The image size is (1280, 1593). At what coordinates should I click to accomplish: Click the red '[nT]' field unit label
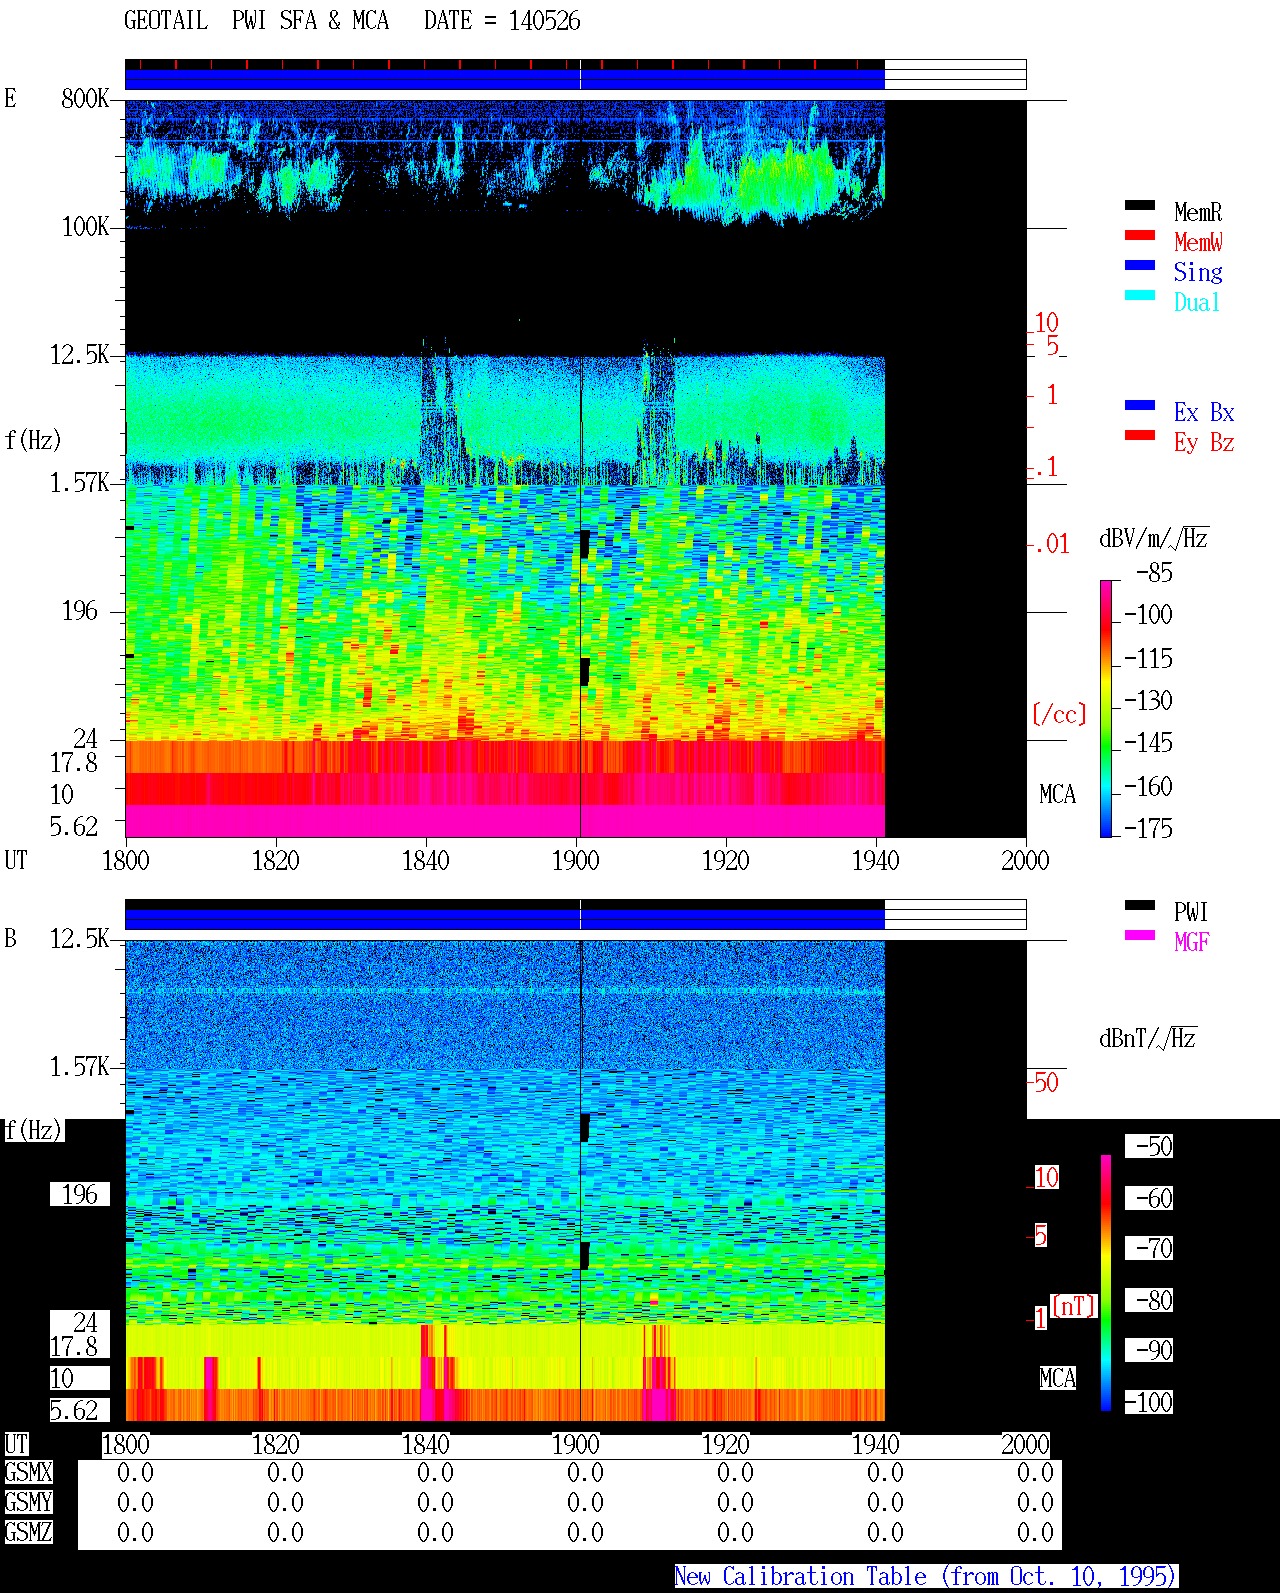click(x=1074, y=1306)
